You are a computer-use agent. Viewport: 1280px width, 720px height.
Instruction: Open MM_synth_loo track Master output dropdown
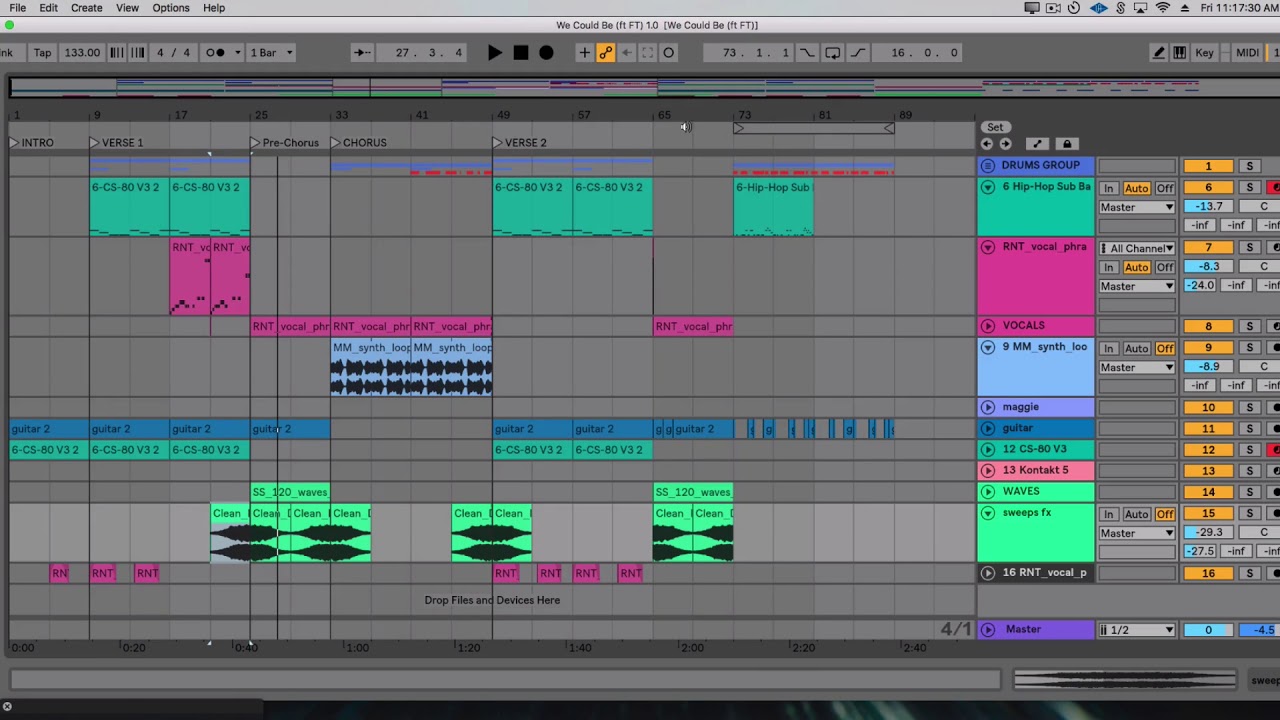(x=1137, y=367)
